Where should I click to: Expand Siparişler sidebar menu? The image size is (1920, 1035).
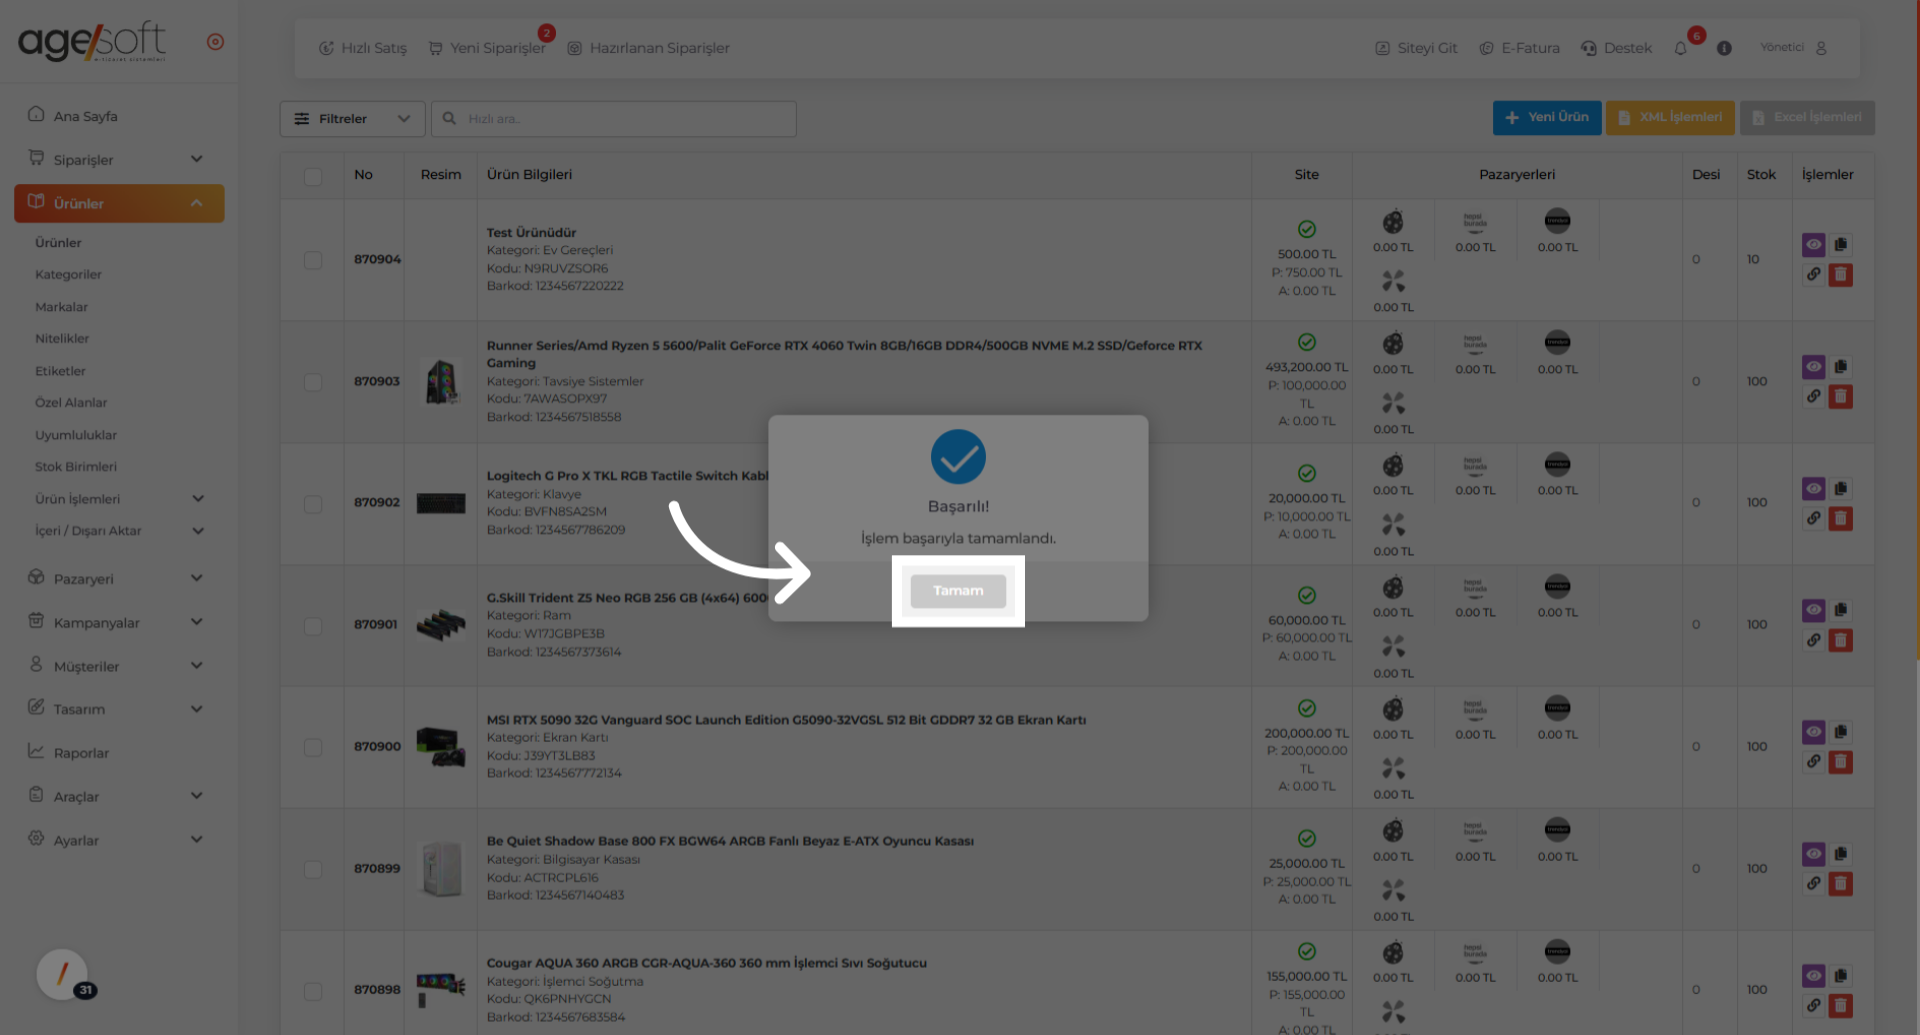click(118, 160)
